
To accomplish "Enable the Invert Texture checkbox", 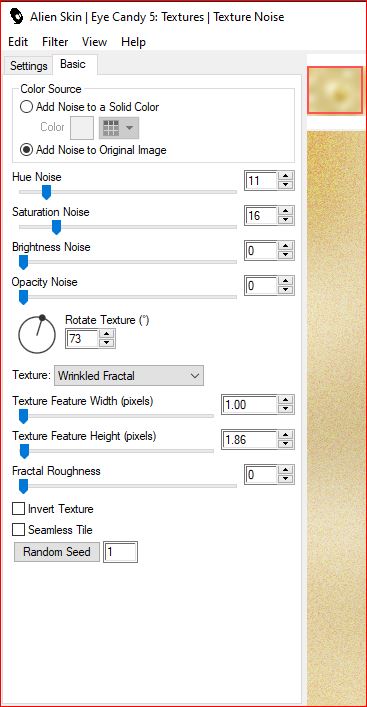I will pos(18,509).
